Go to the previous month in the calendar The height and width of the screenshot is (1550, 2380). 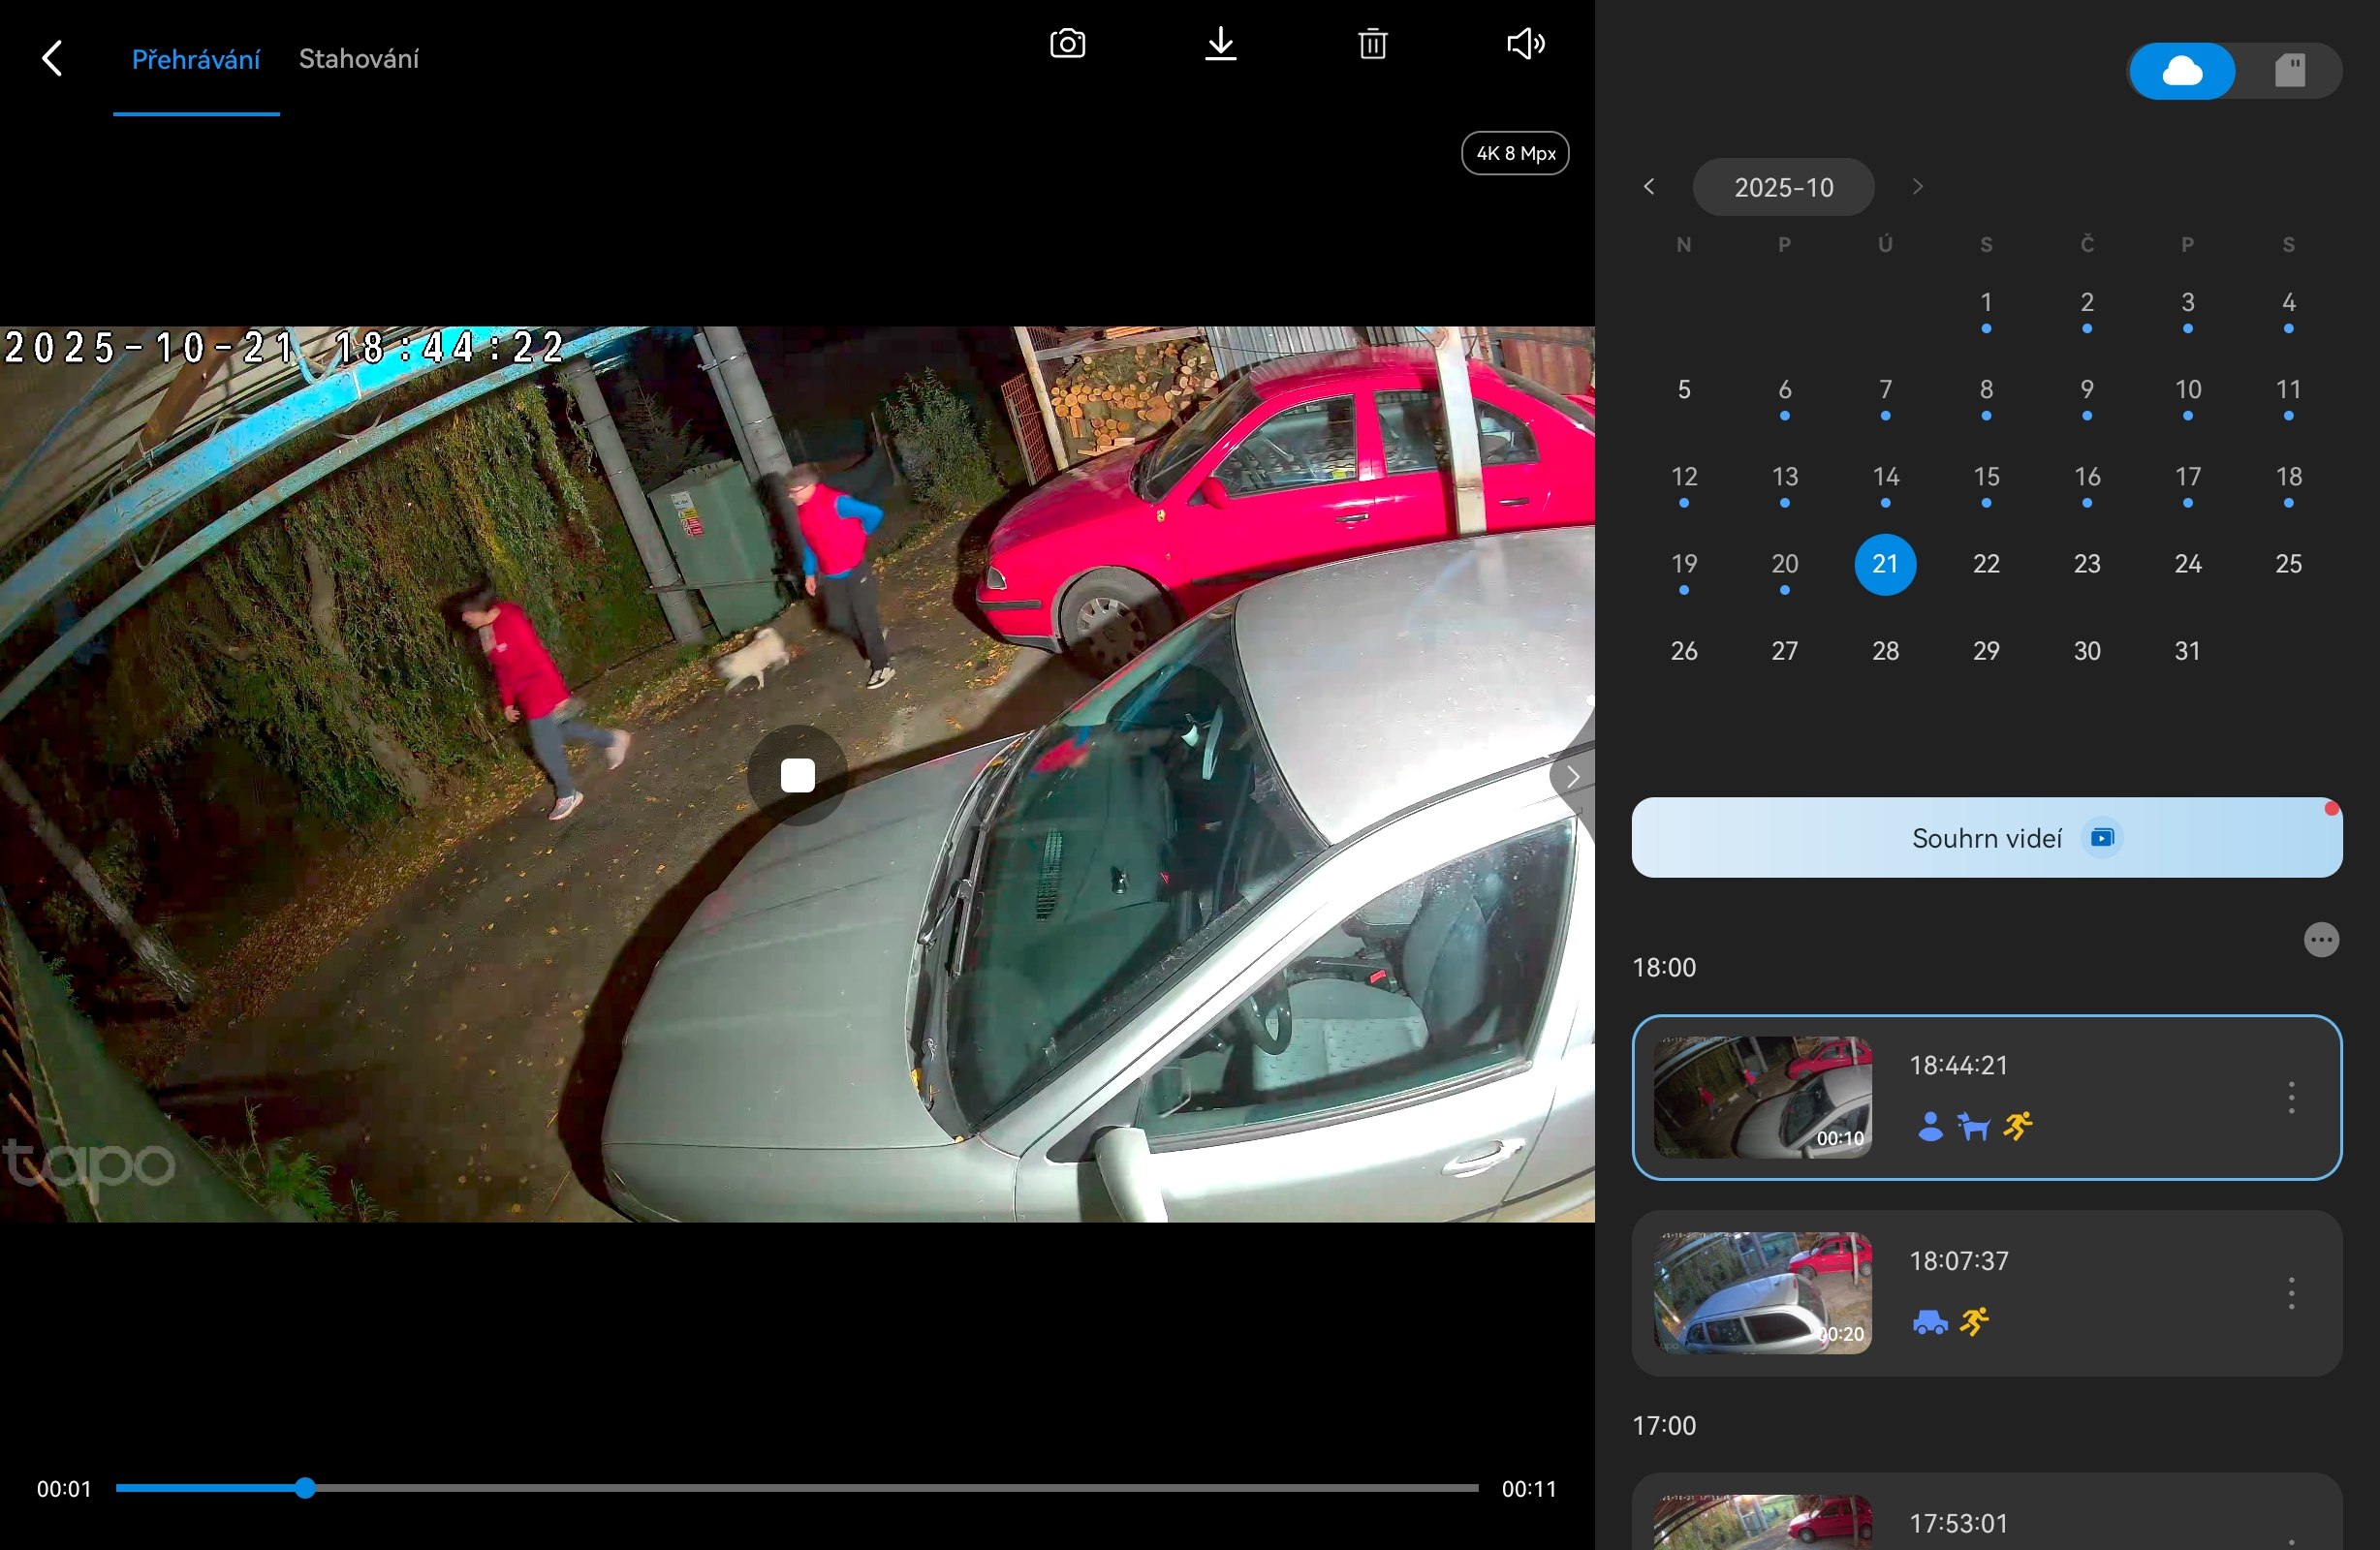(1649, 187)
